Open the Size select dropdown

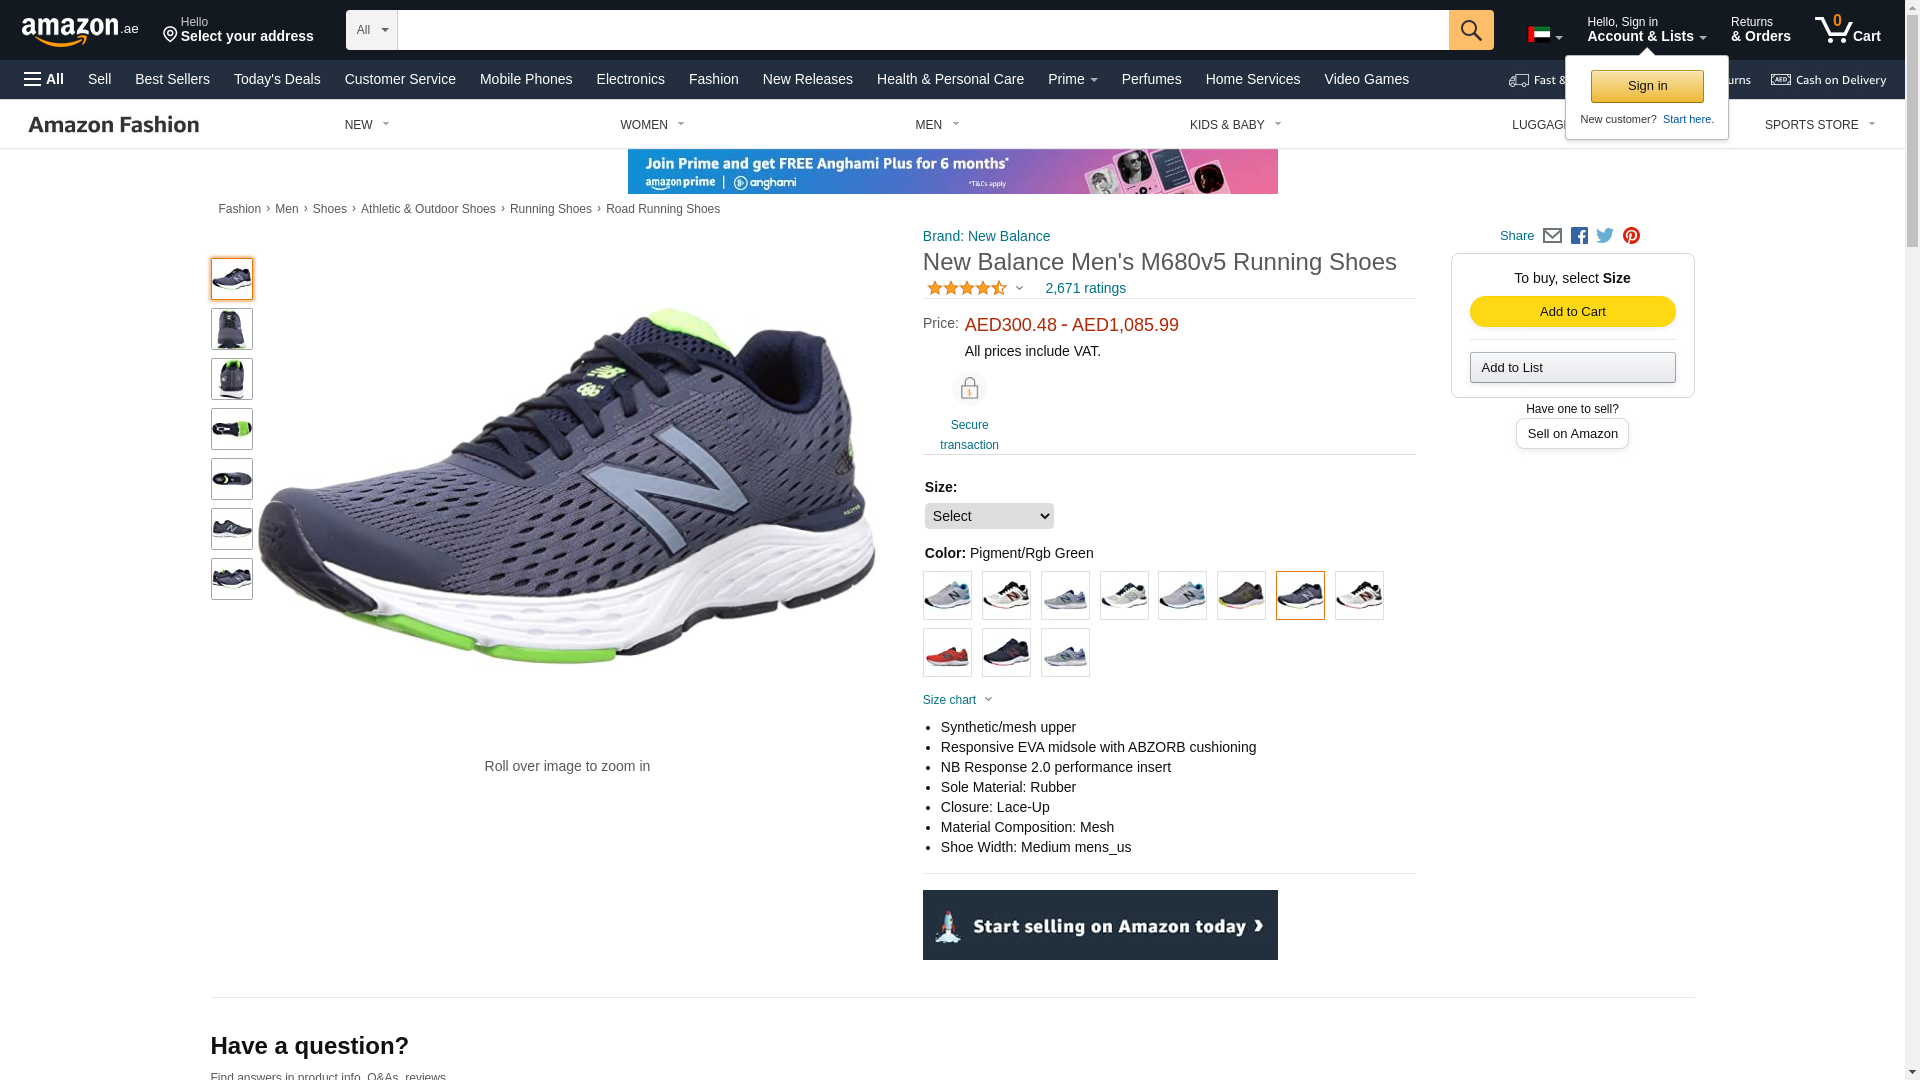tap(989, 516)
